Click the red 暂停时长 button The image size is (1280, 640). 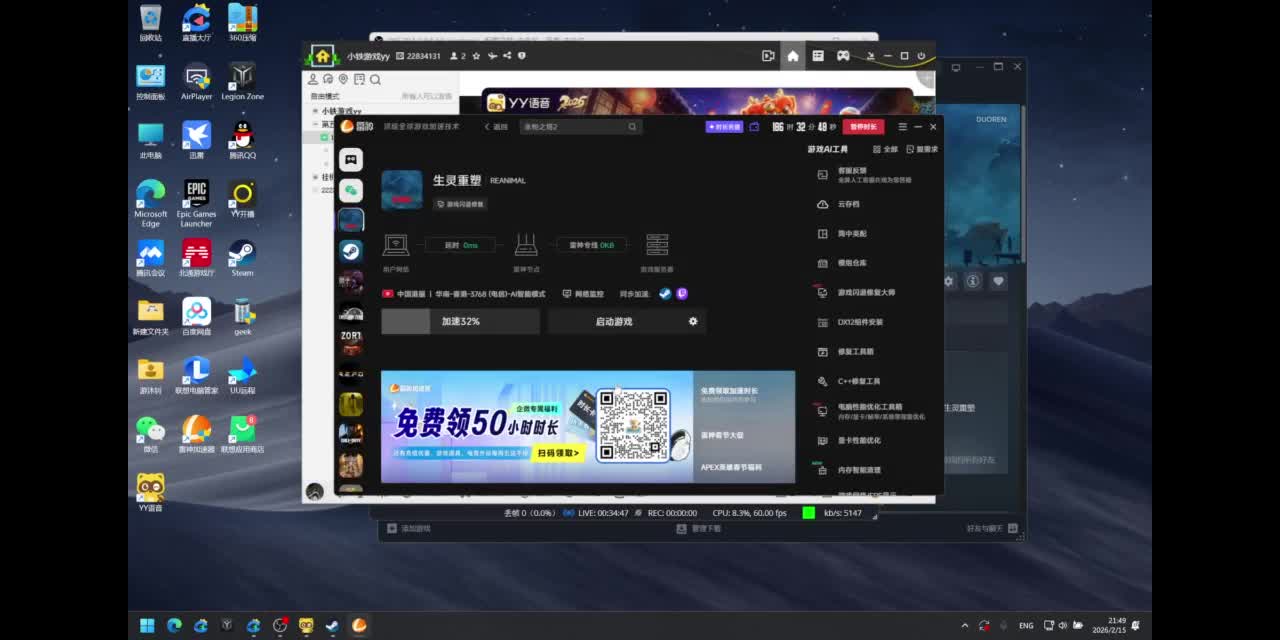(x=863, y=127)
